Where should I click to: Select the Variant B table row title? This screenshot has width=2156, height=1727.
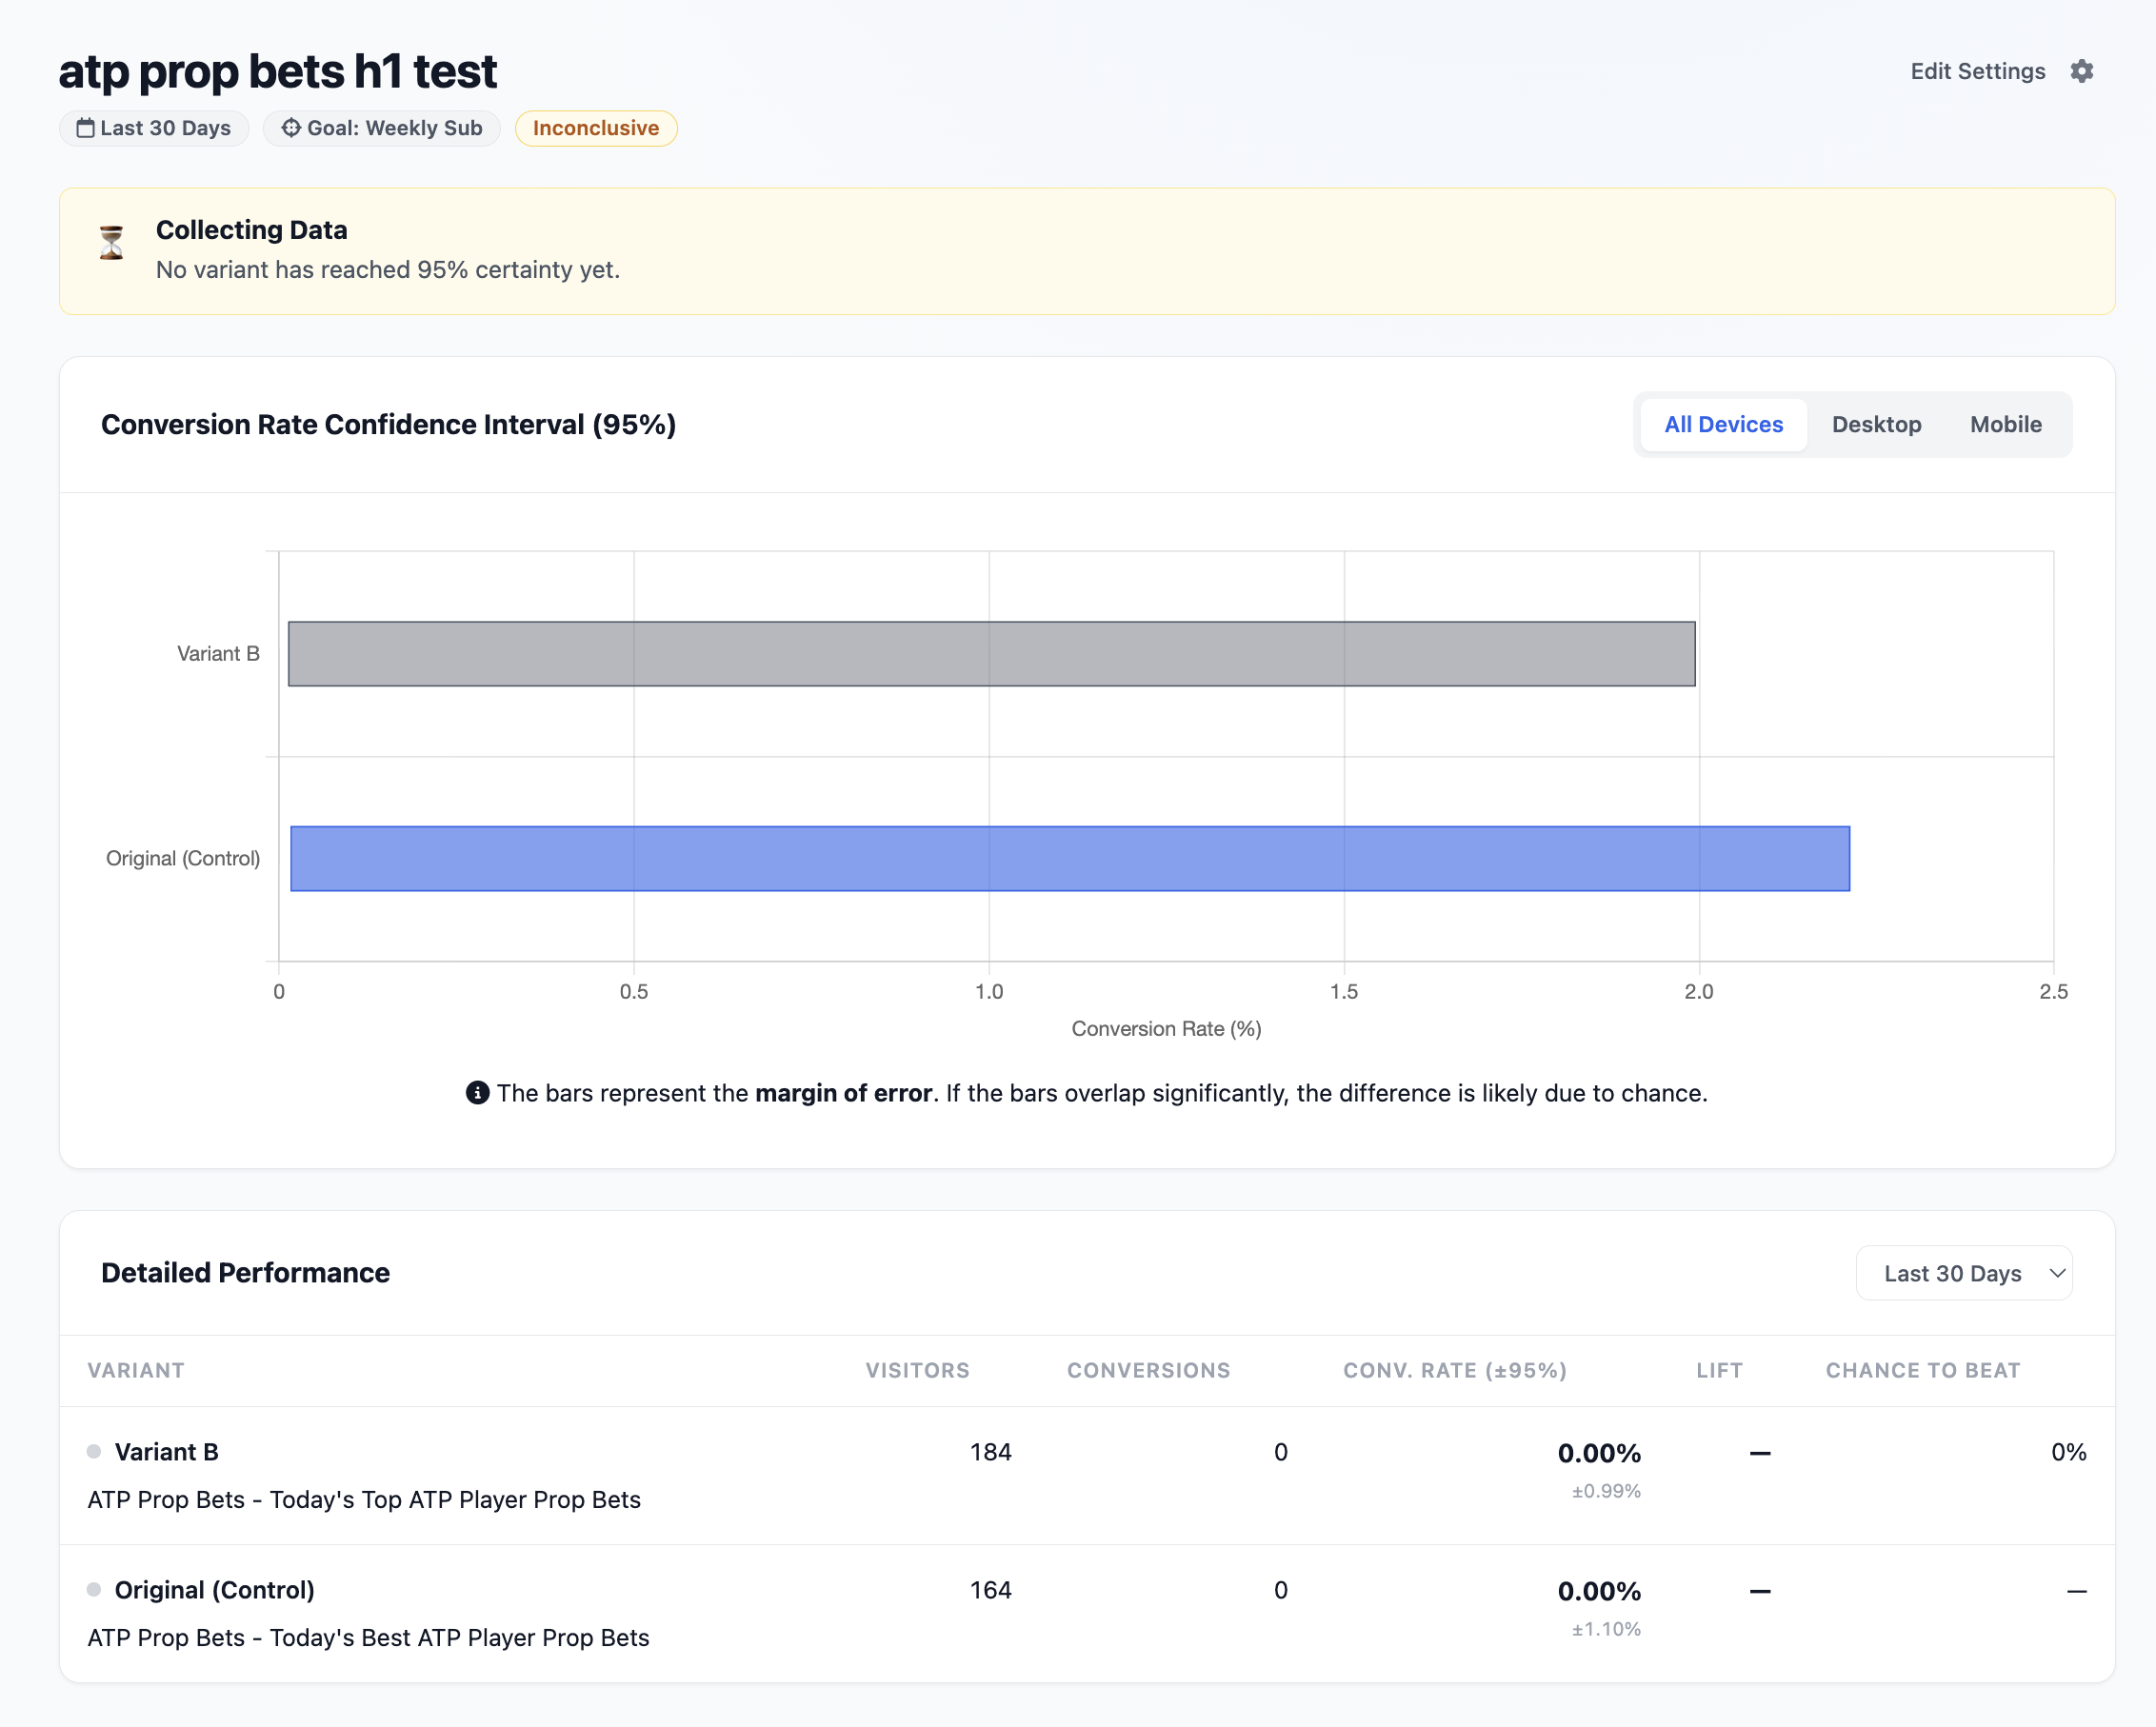click(166, 1451)
